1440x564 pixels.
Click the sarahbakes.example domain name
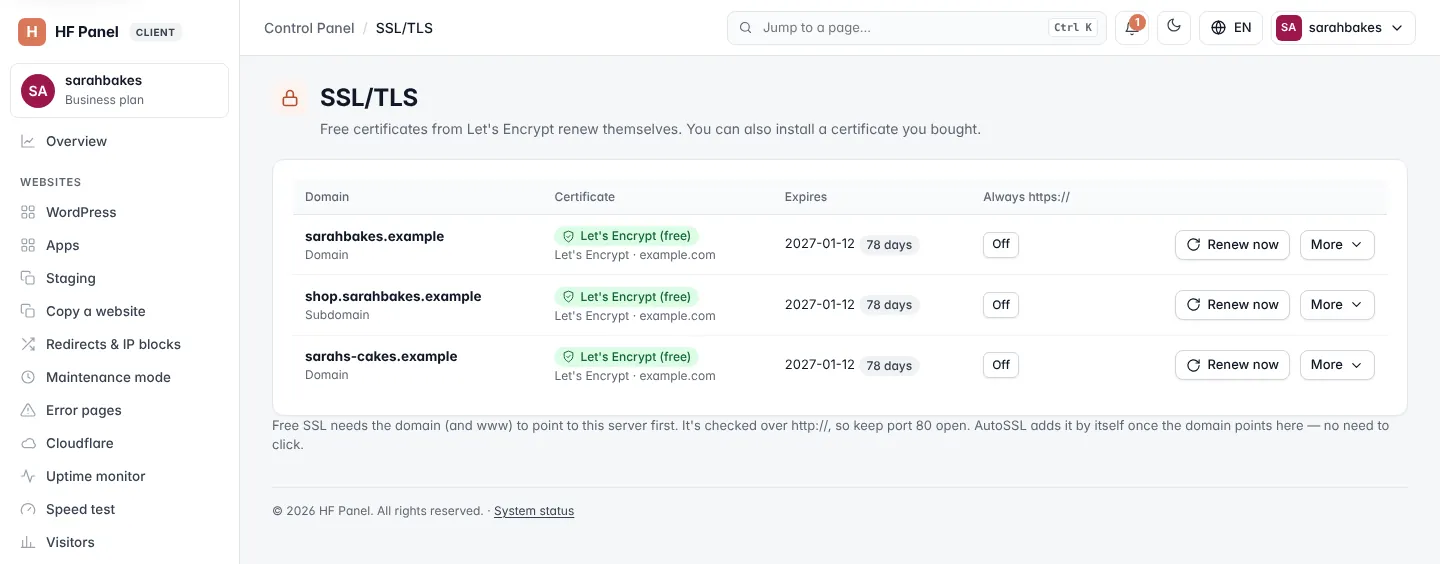(x=374, y=237)
